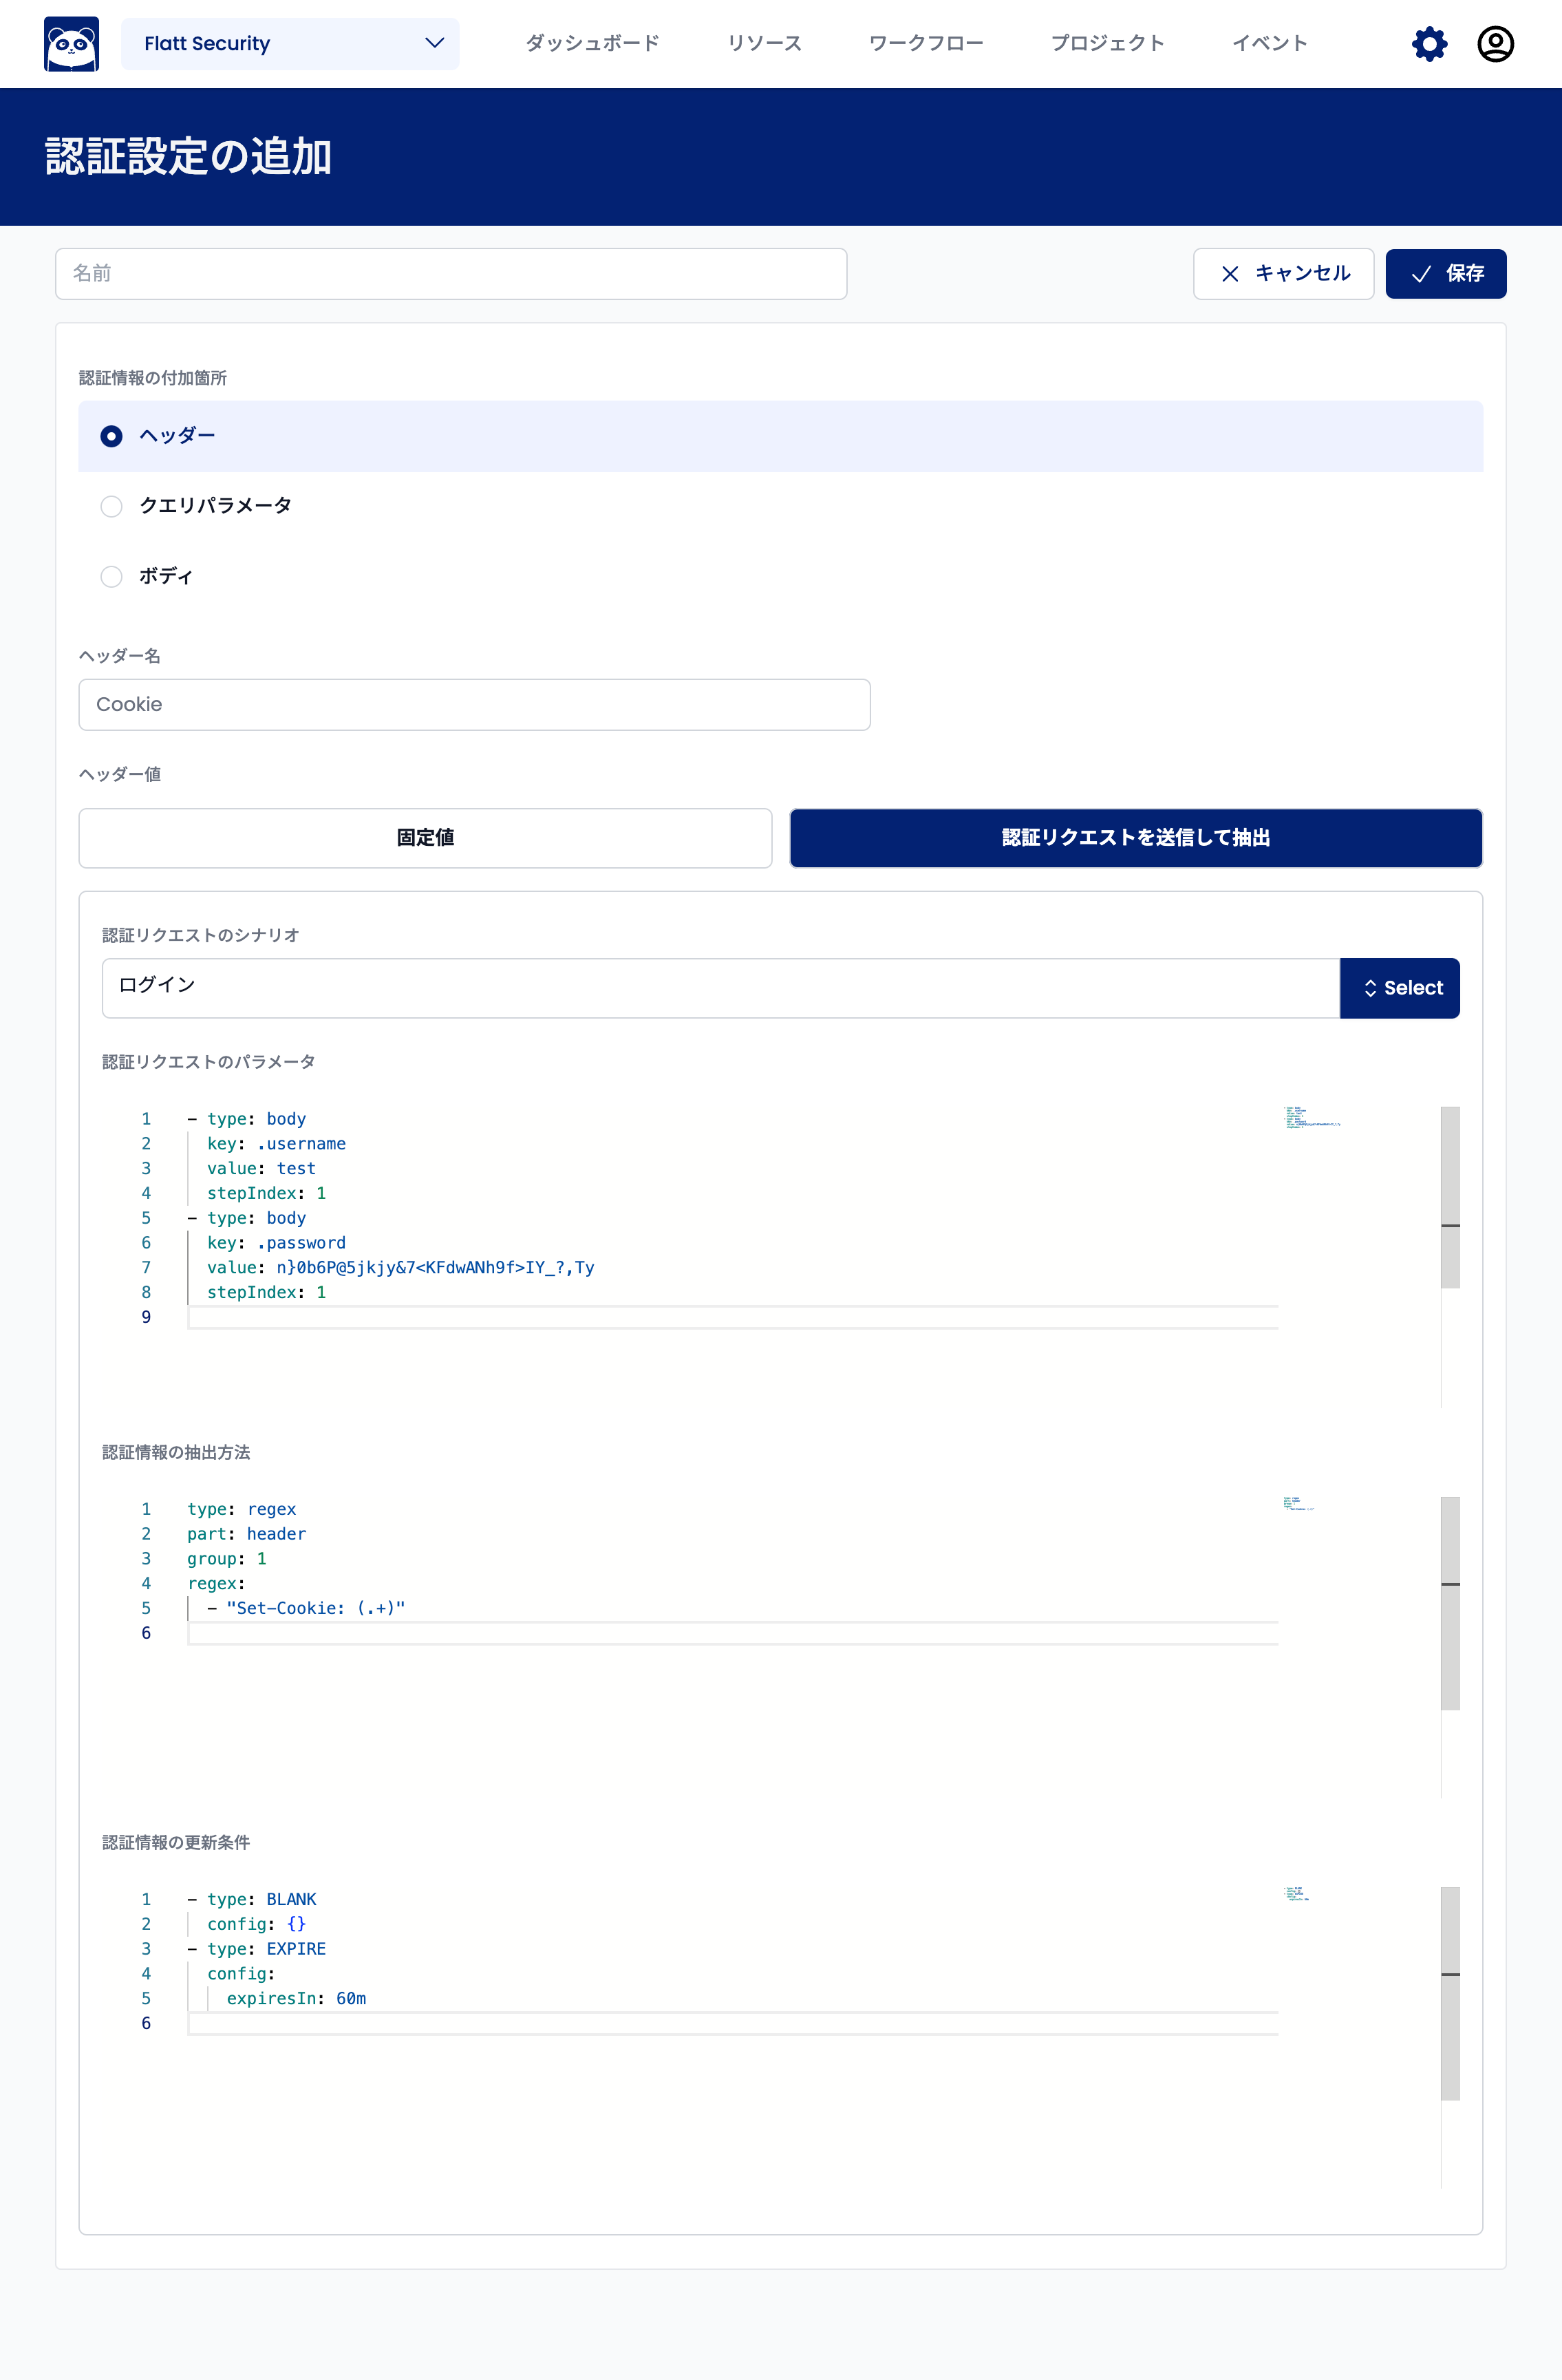Image resolution: width=1562 pixels, height=2380 pixels.
Task: Select the クエリパラメータ radio button
Action: tap(110, 506)
